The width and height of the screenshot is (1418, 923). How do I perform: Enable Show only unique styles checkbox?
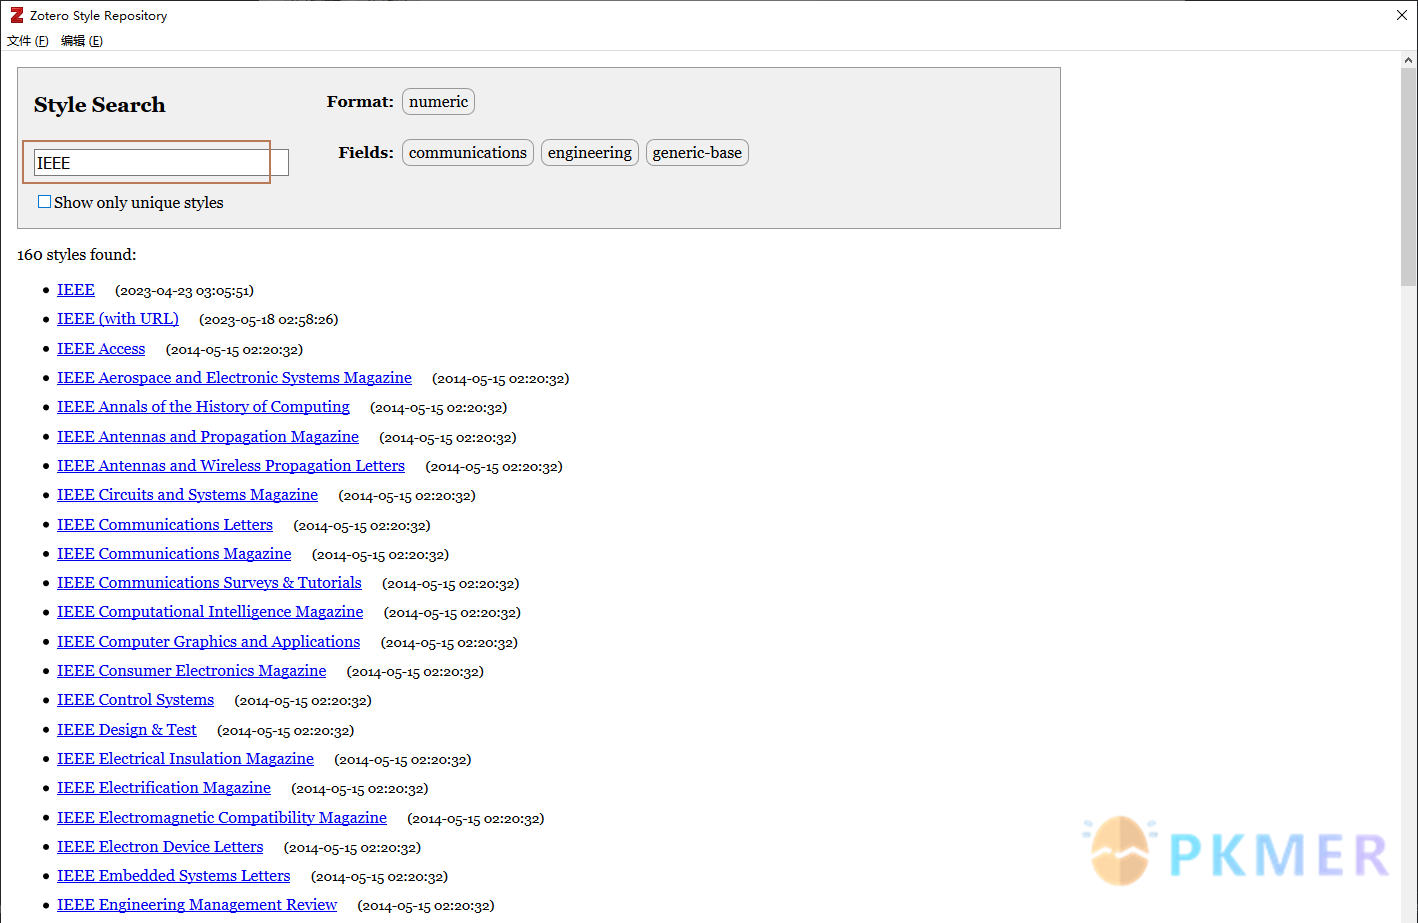pyautogui.click(x=44, y=202)
